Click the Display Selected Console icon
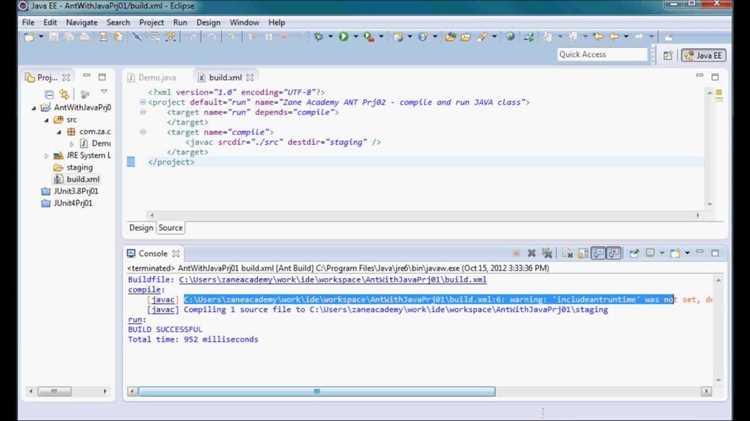This screenshot has width=750, height=421. (651, 253)
